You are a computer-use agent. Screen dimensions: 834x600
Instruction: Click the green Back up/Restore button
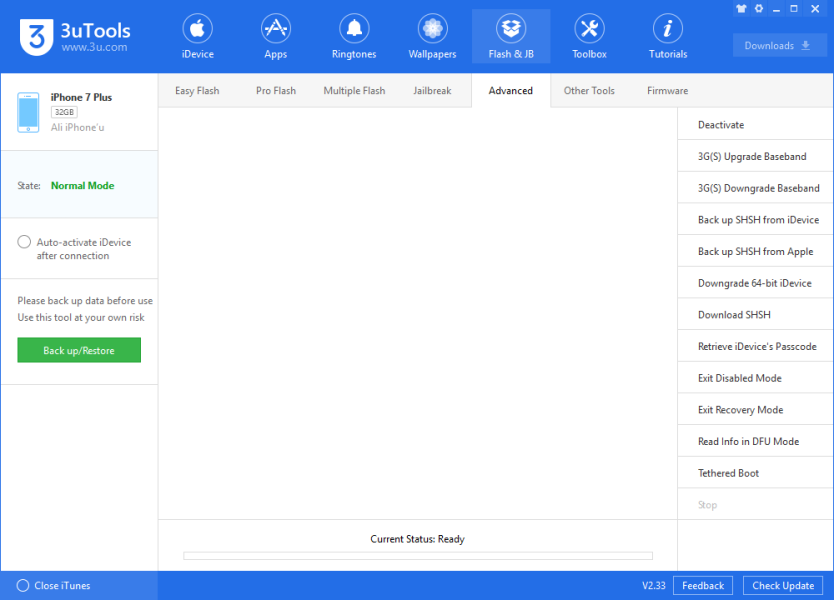click(x=79, y=351)
